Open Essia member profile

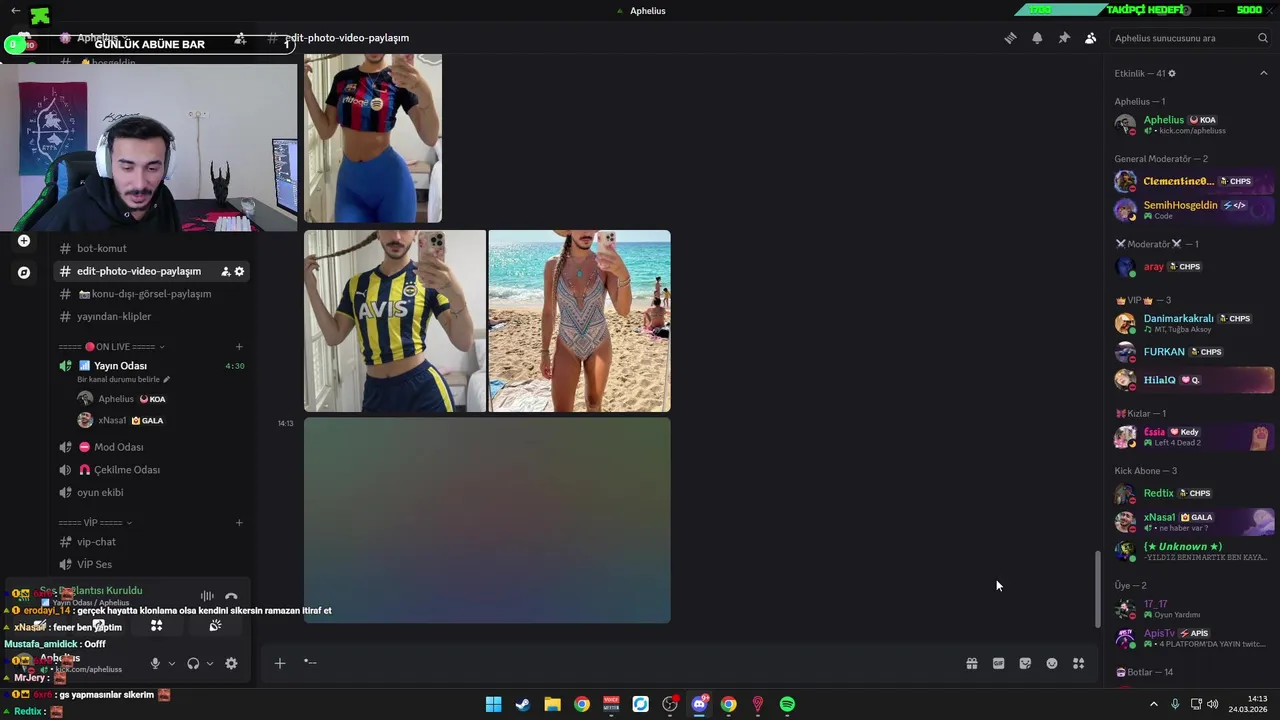pyautogui.click(x=1193, y=437)
